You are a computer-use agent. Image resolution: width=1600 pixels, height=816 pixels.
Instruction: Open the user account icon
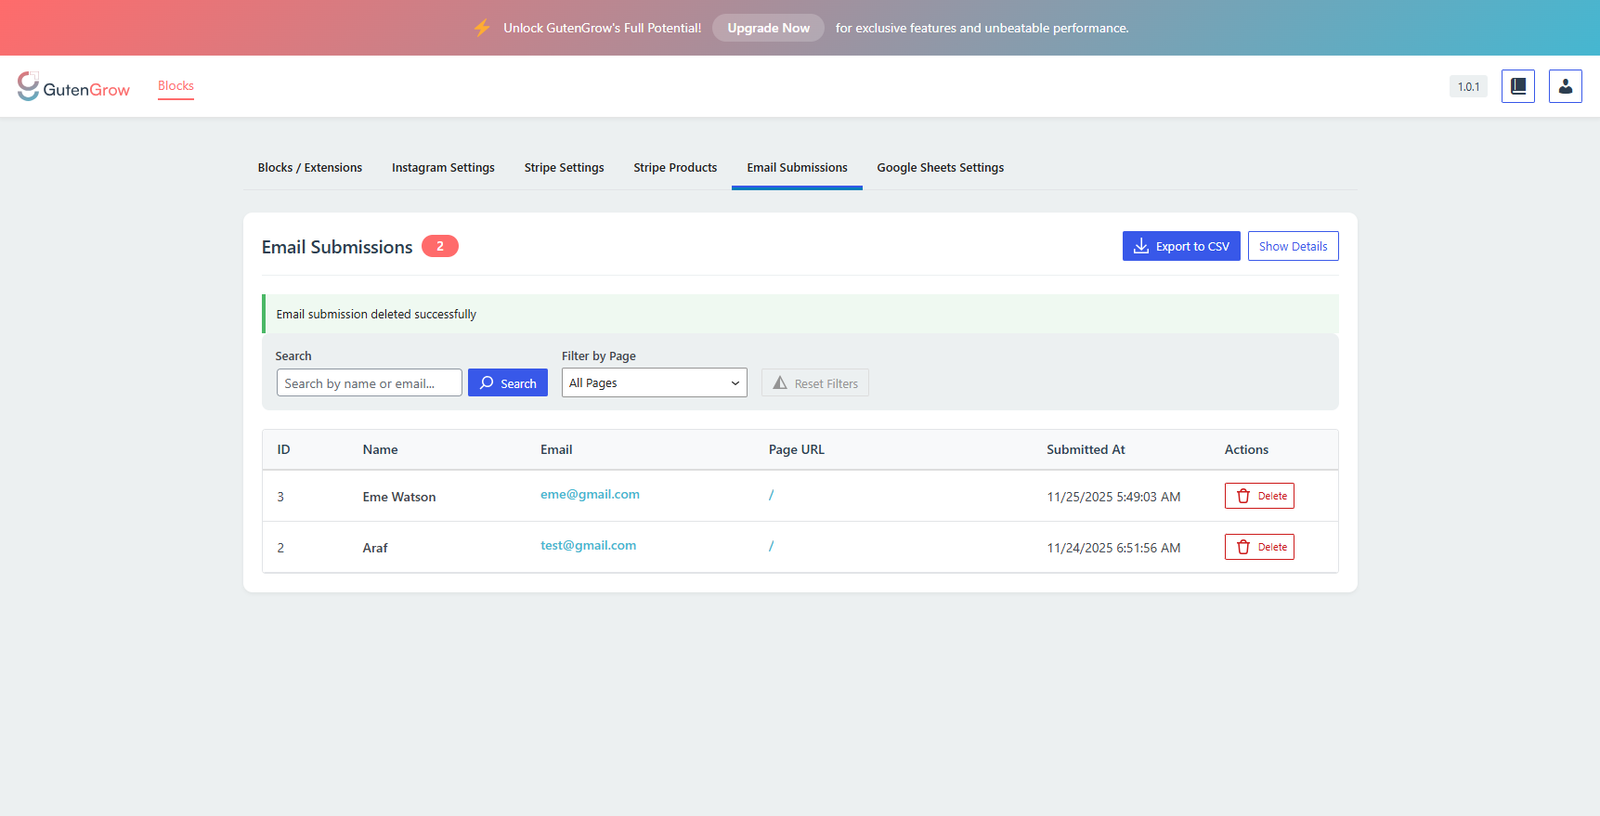pyautogui.click(x=1565, y=86)
